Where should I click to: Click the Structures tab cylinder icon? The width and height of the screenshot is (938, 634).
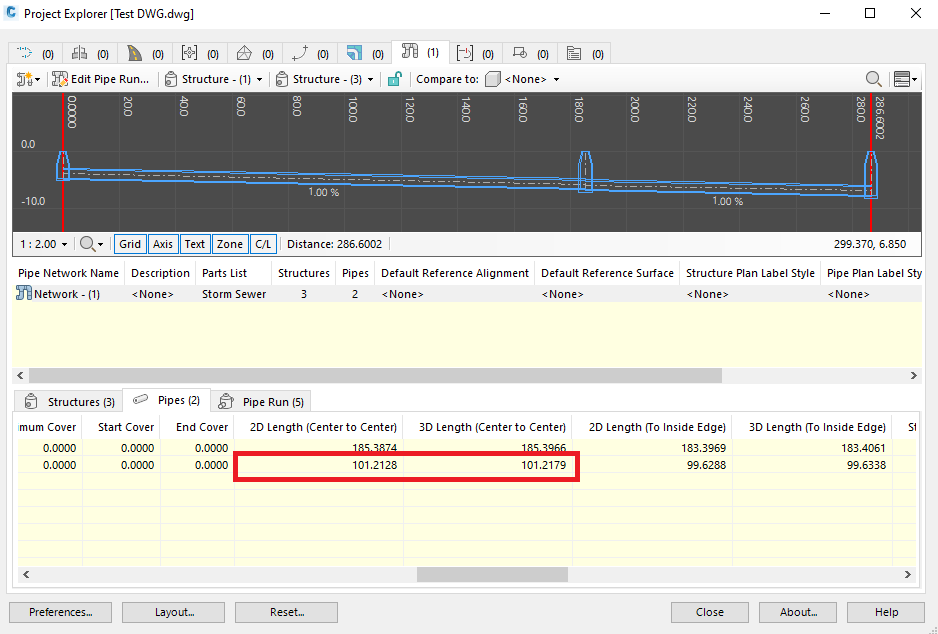click(31, 401)
